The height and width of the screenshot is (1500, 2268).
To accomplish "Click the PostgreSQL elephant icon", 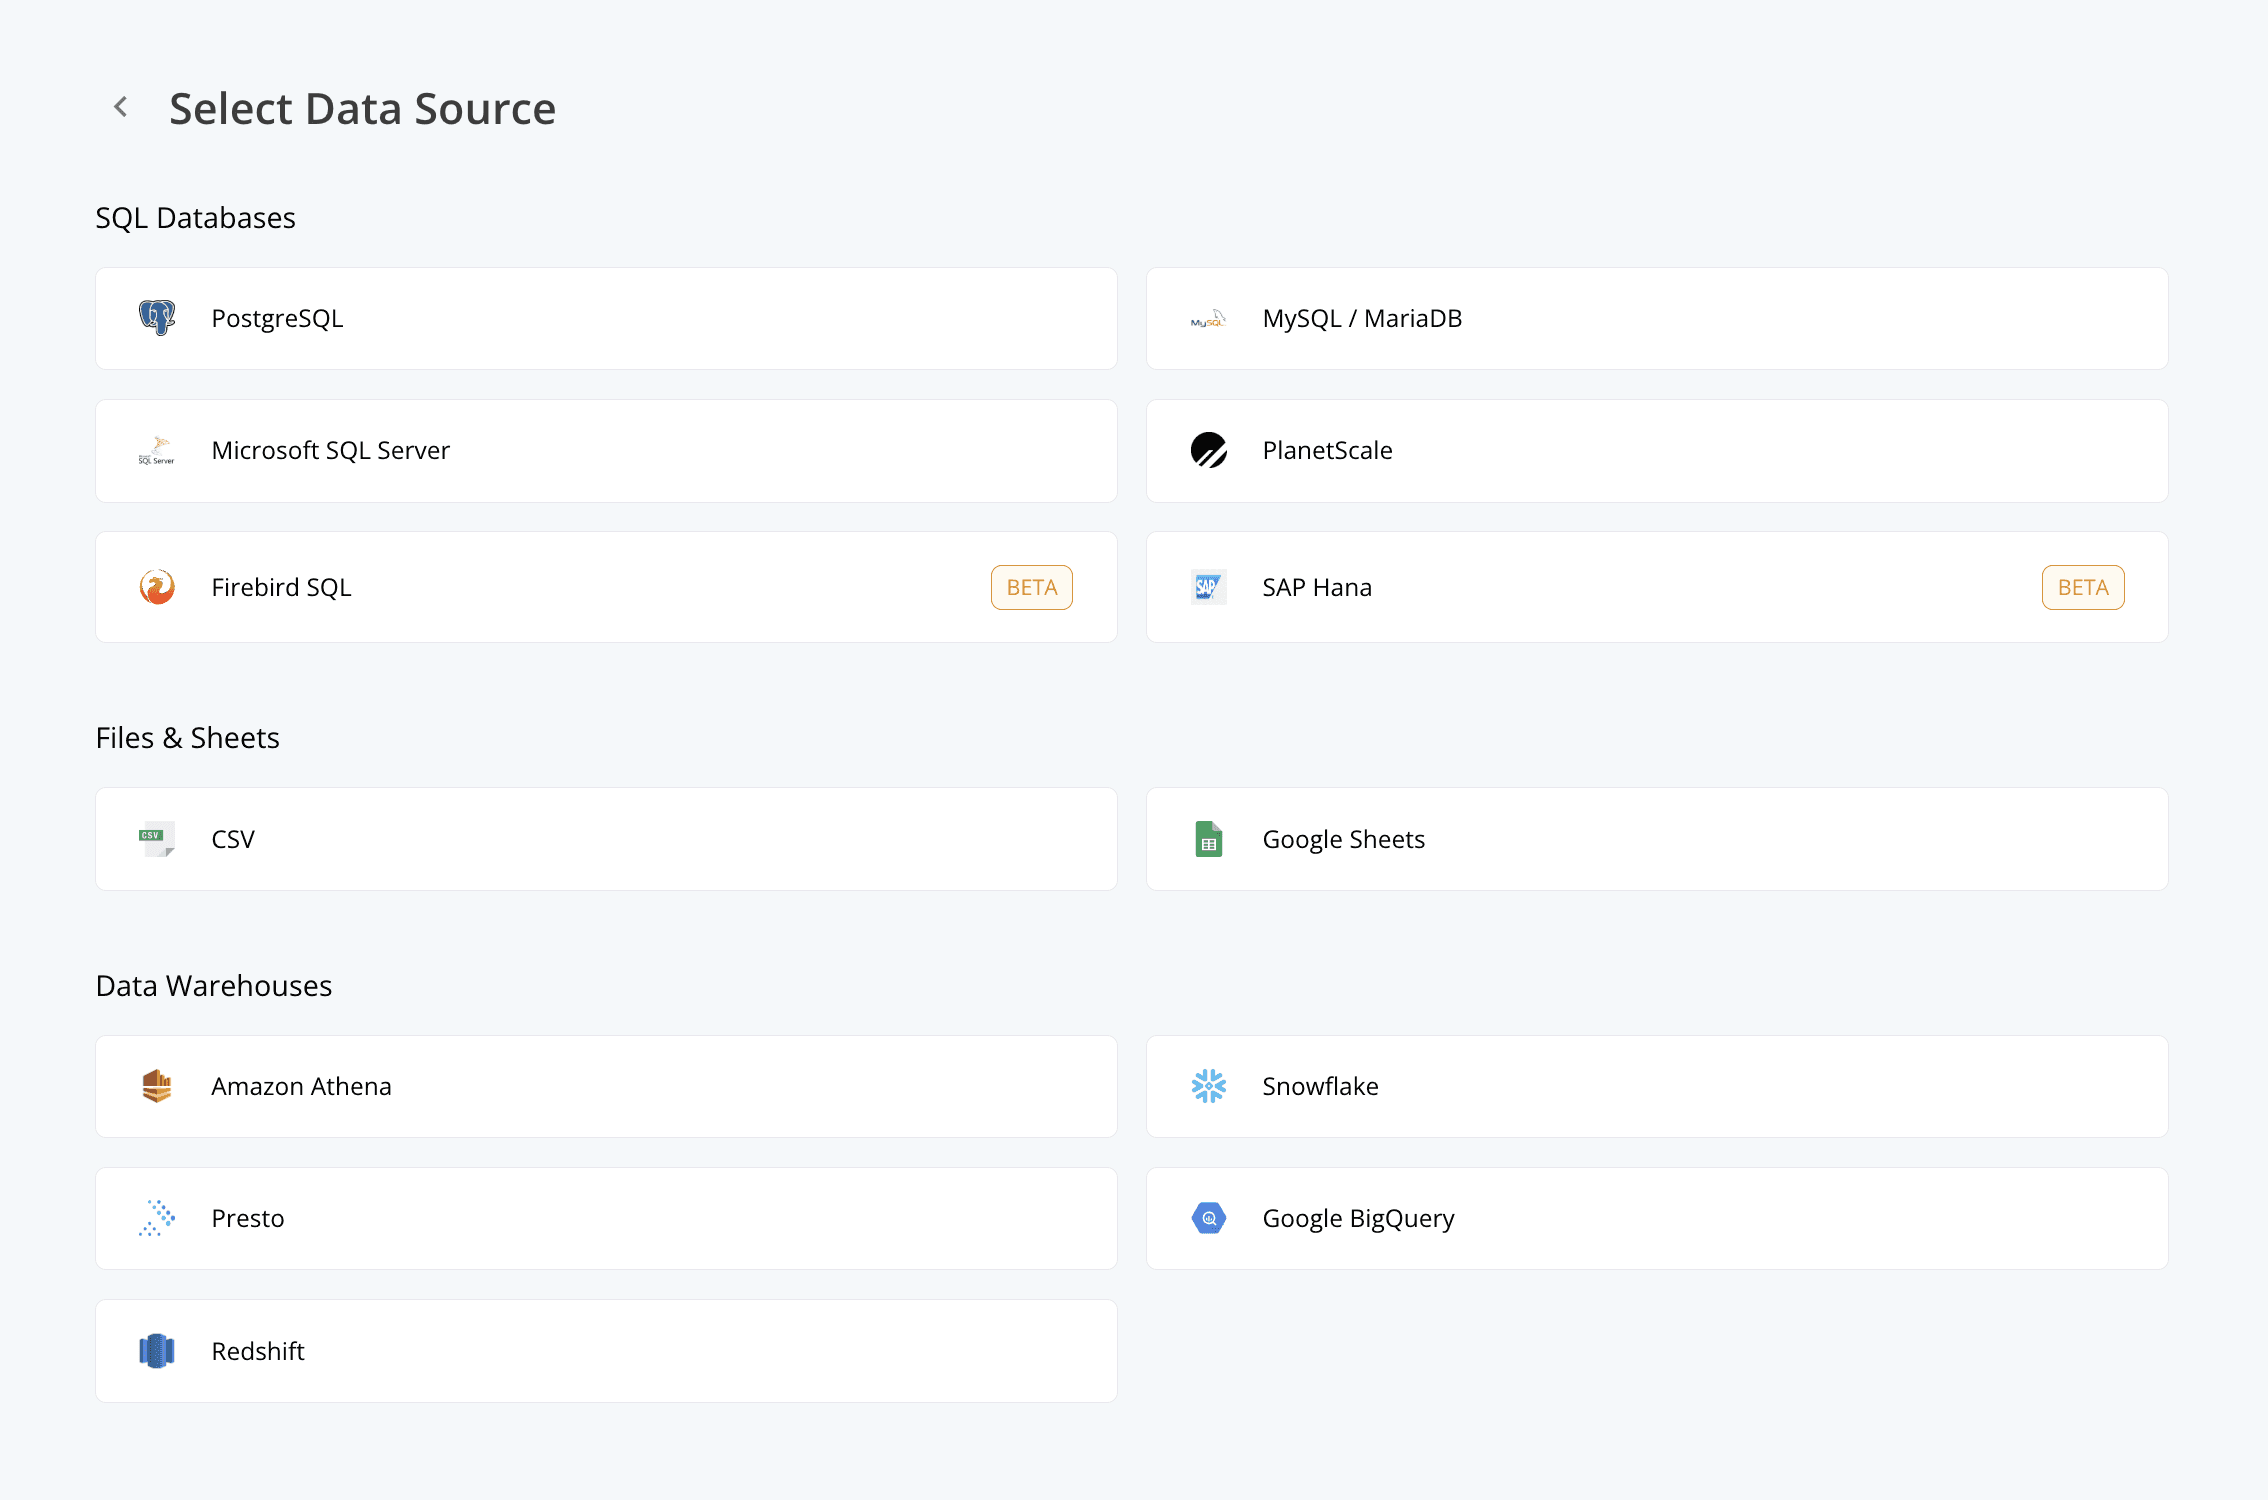I will [x=157, y=318].
